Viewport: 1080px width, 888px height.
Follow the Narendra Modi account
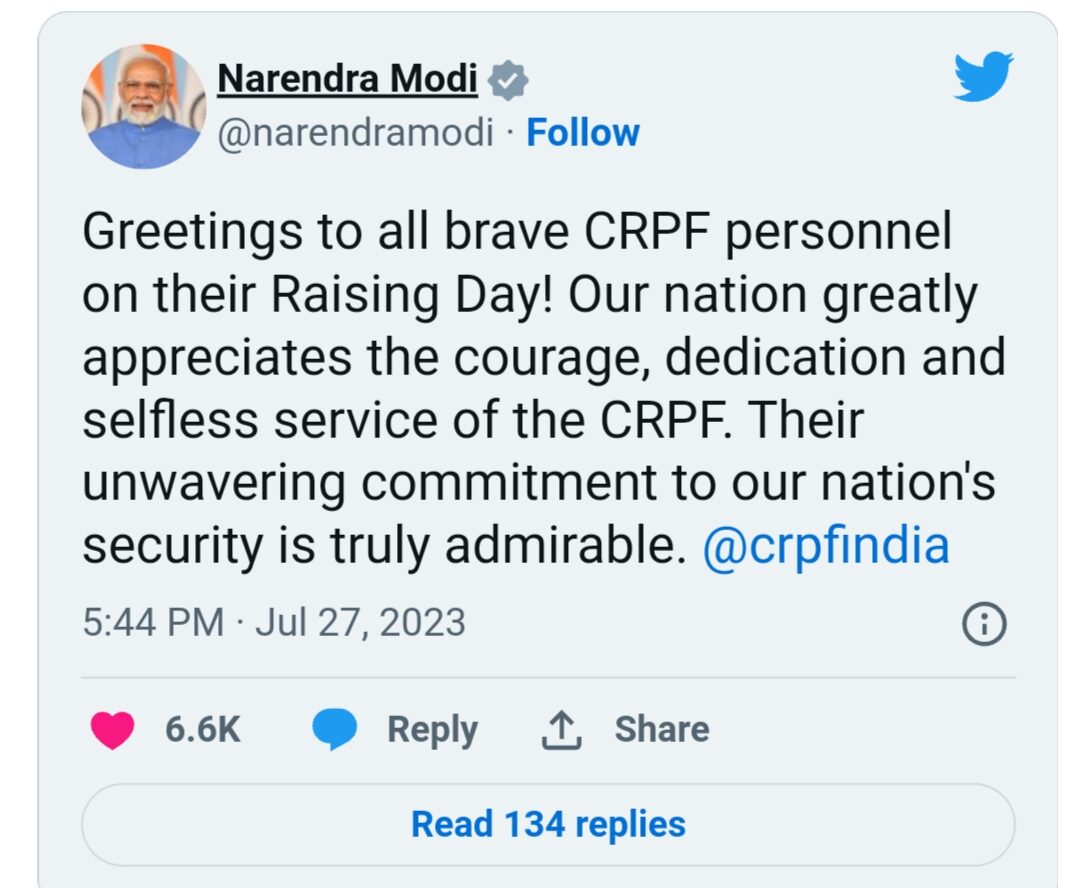tap(583, 132)
